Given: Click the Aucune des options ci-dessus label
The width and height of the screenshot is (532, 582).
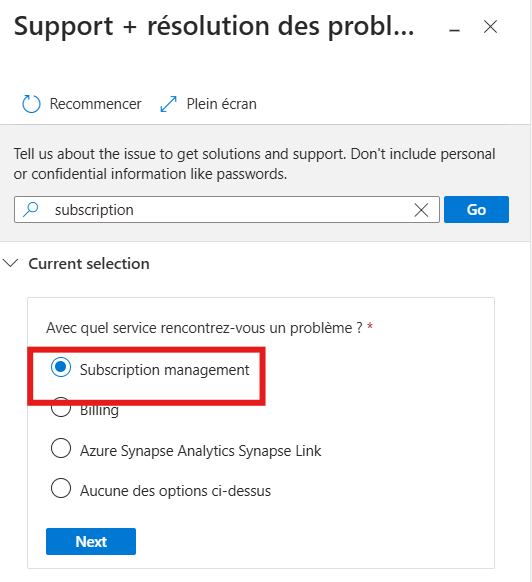Looking at the screenshot, I should pos(176,491).
